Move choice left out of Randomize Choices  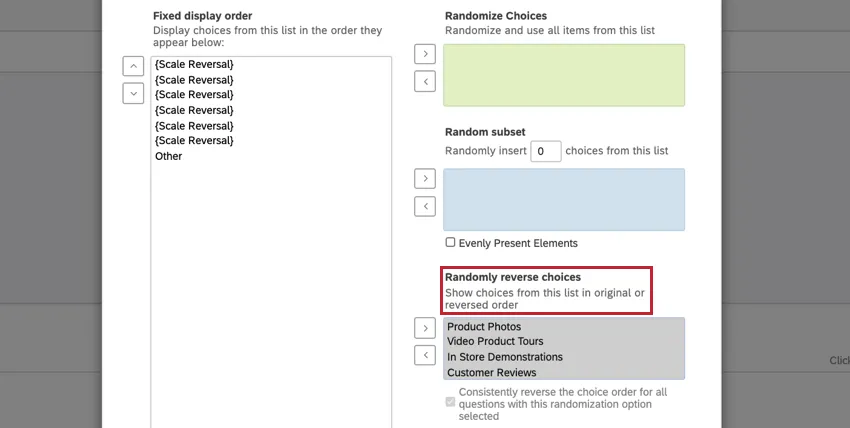point(425,81)
